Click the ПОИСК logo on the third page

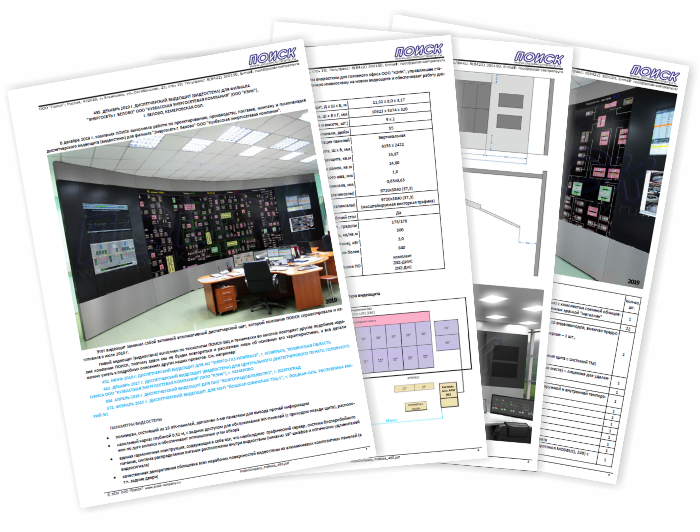tap(539, 58)
